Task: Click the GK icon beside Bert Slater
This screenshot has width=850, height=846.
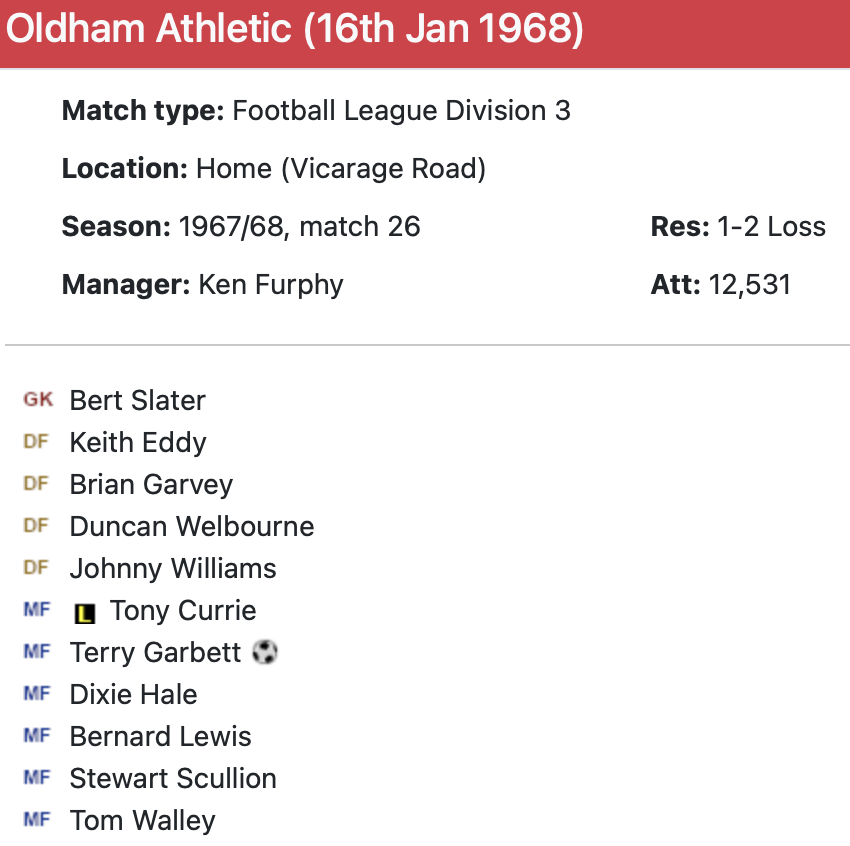Action: (38, 400)
